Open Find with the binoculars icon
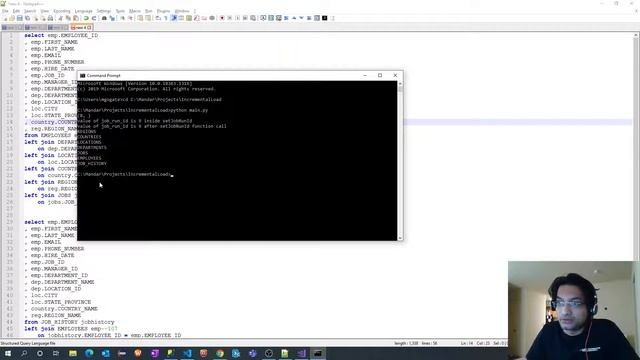The width and height of the screenshot is (640, 360). [104, 18]
